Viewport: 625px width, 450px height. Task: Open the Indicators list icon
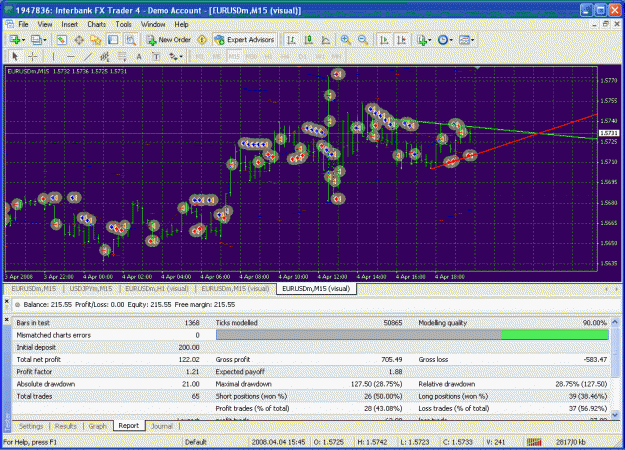pos(422,40)
